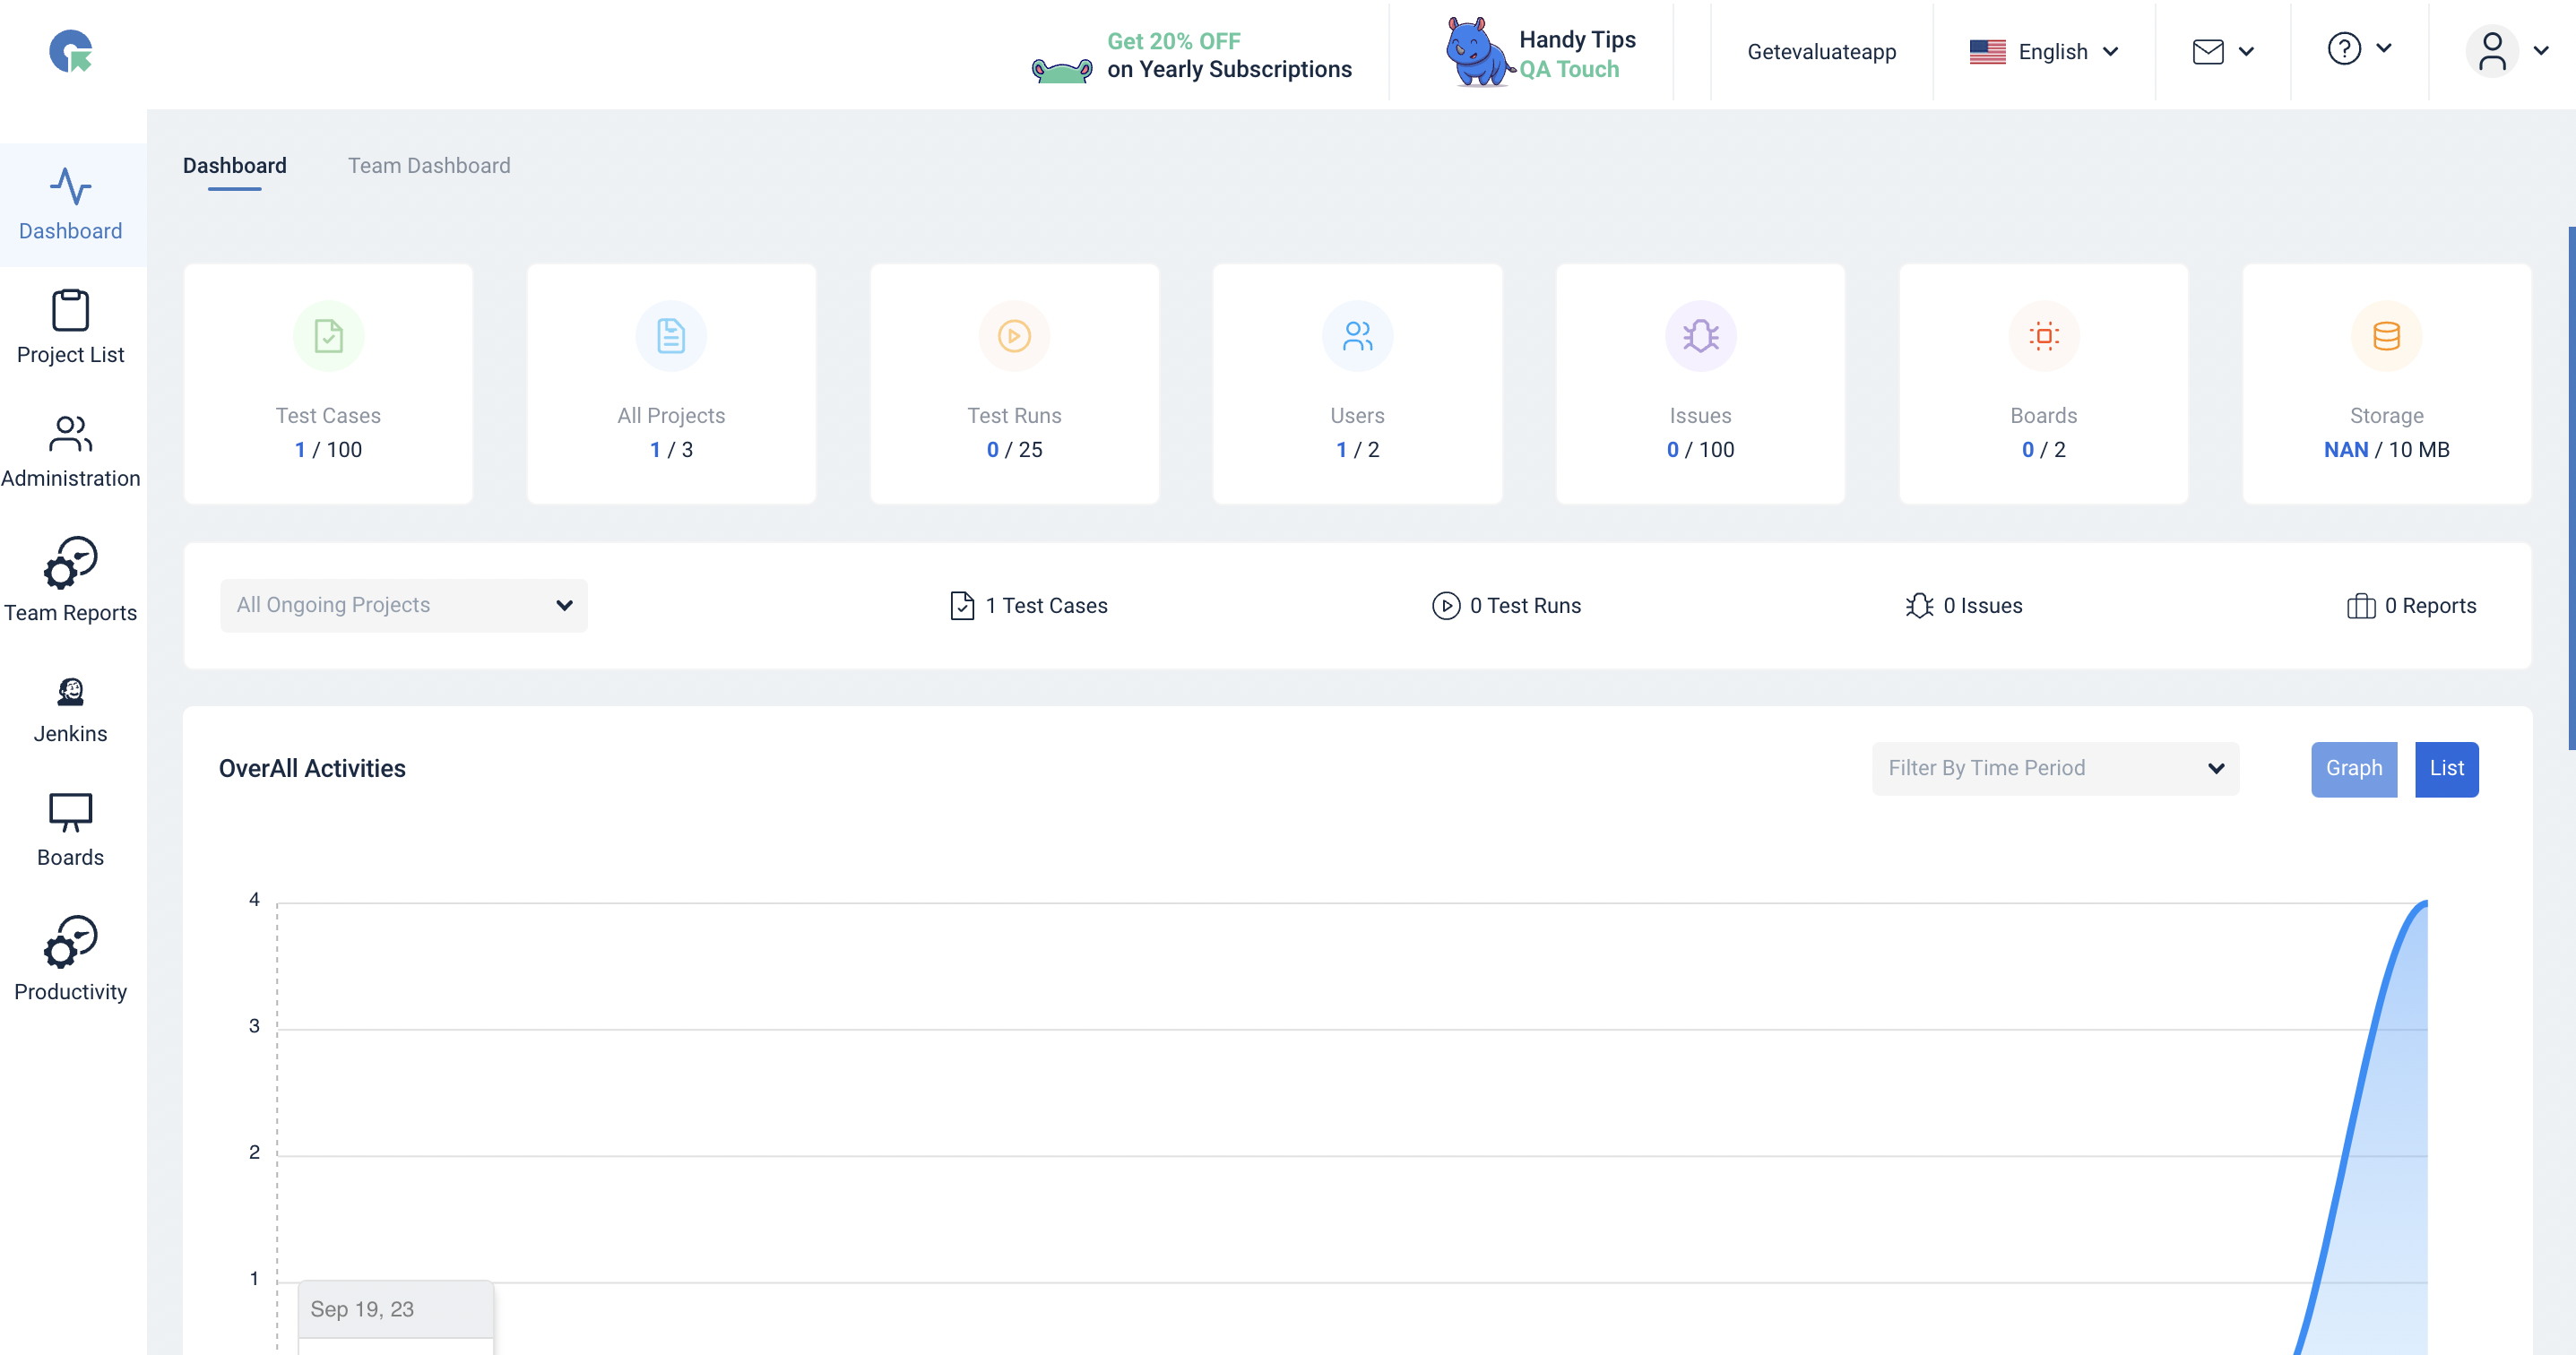The height and width of the screenshot is (1355, 2576).
Task: Switch activities view to List
Action: point(2445,768)
